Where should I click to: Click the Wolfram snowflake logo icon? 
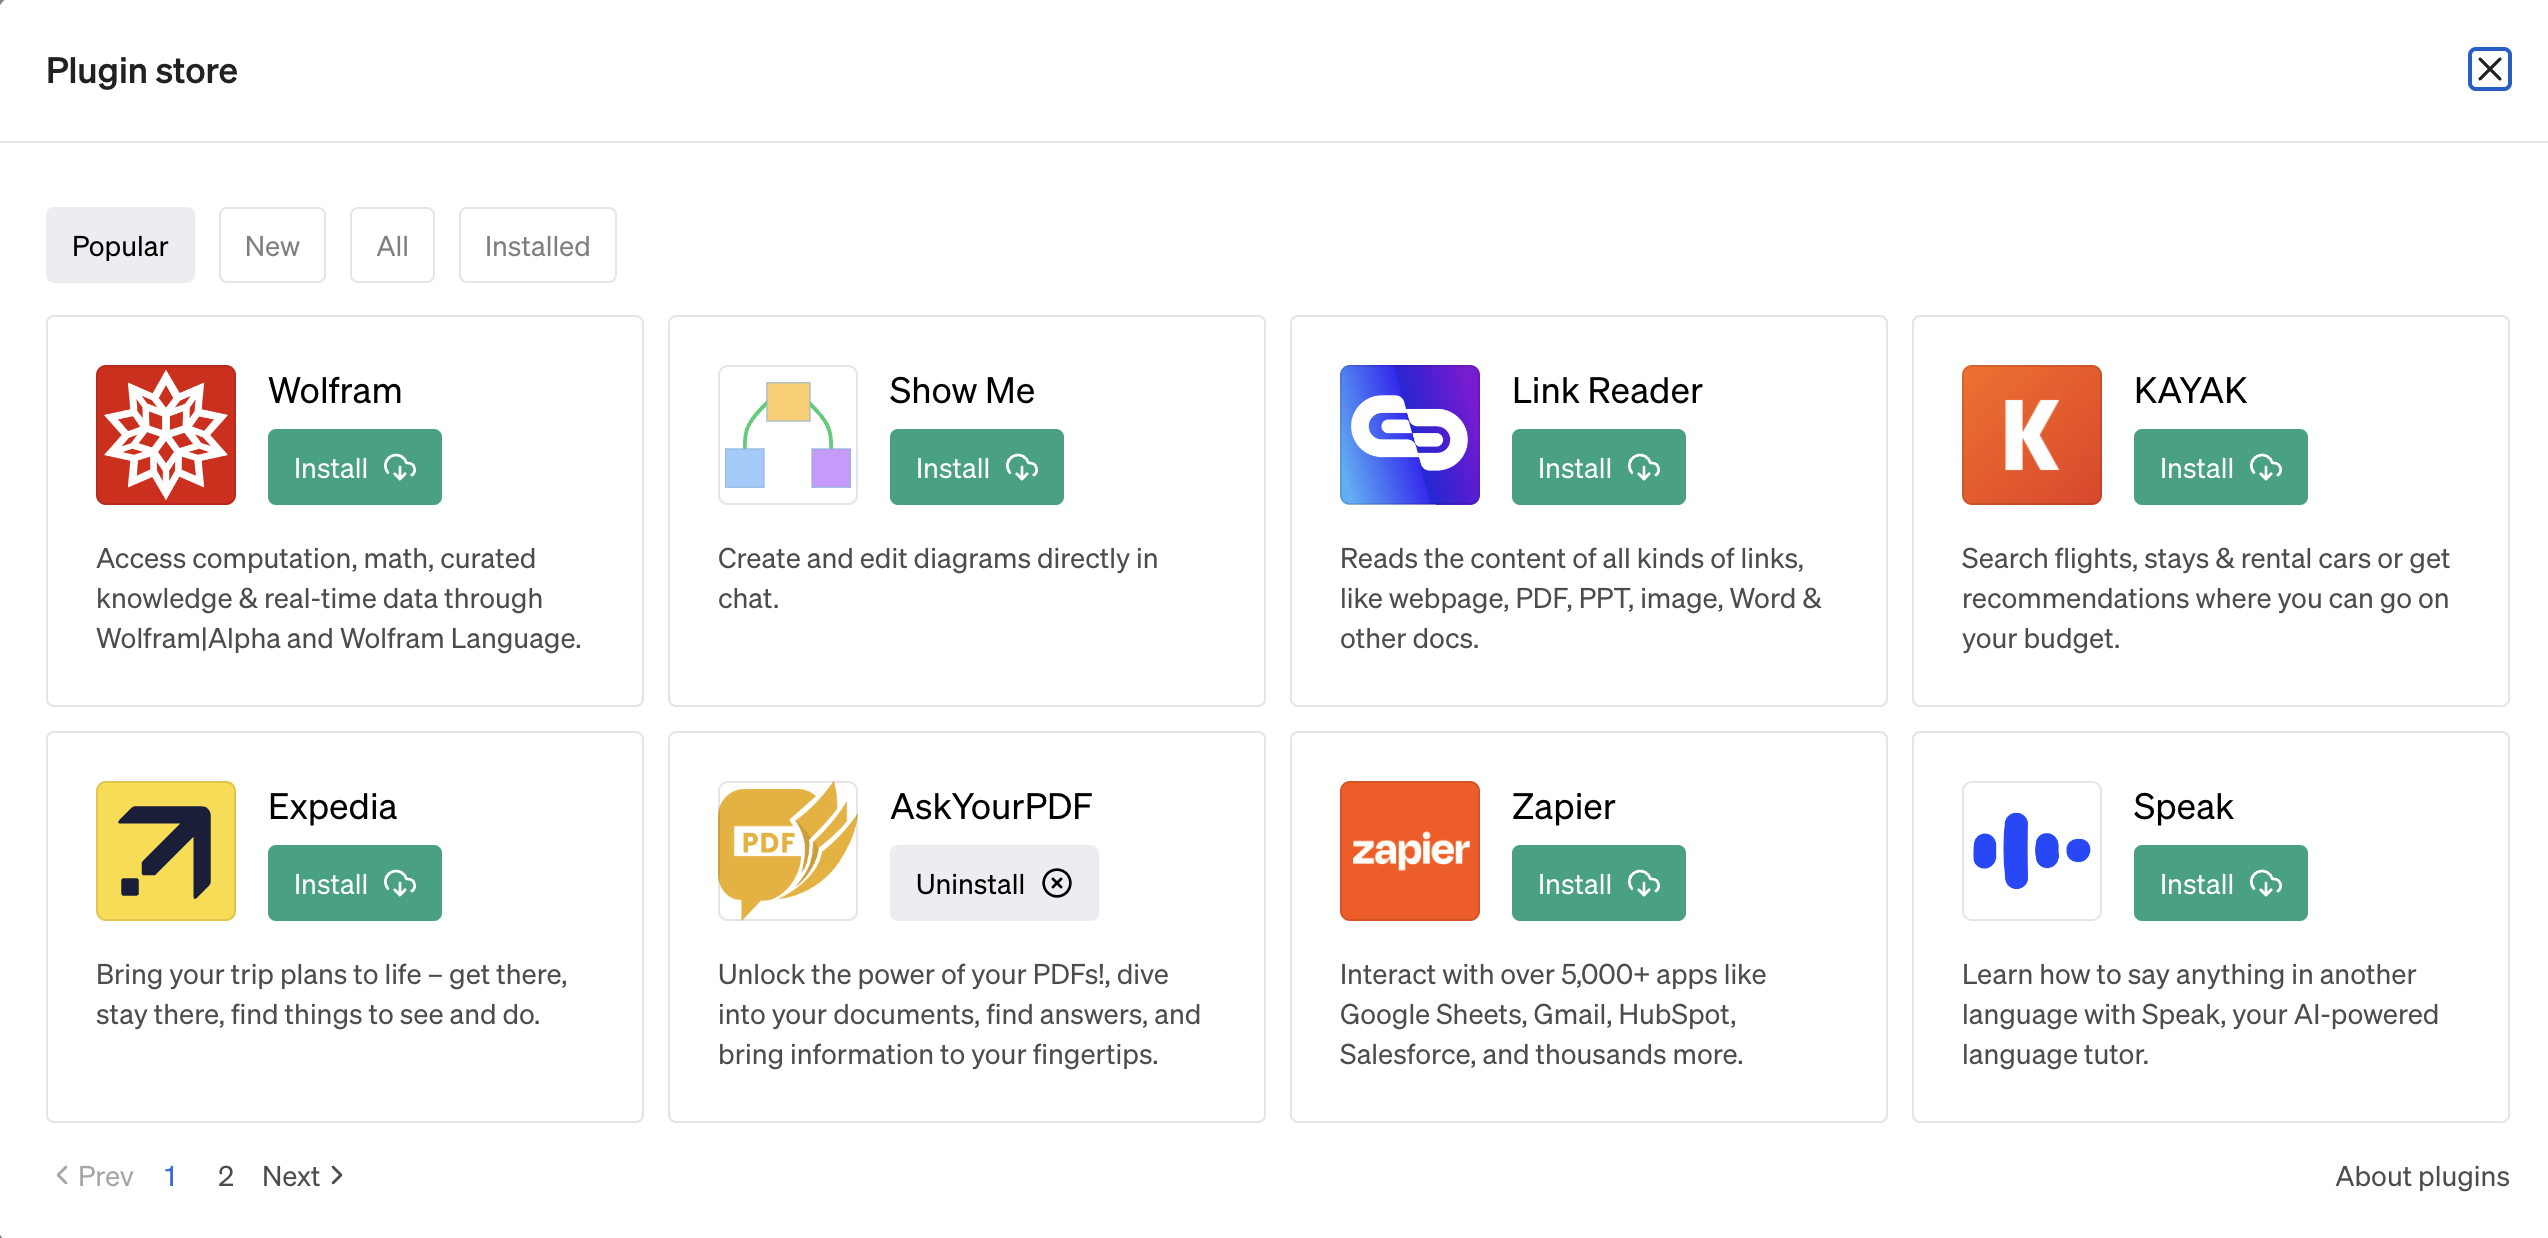click(x=166, y=435)
